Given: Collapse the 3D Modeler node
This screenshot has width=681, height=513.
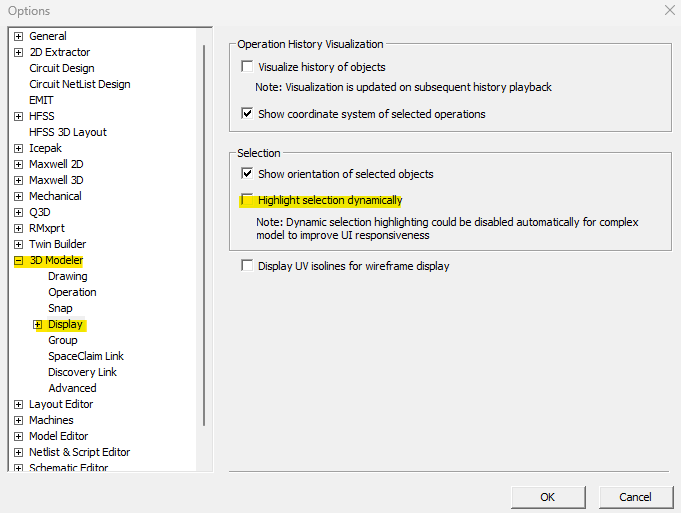Looking at the screenshot, I should coord(18,261).
